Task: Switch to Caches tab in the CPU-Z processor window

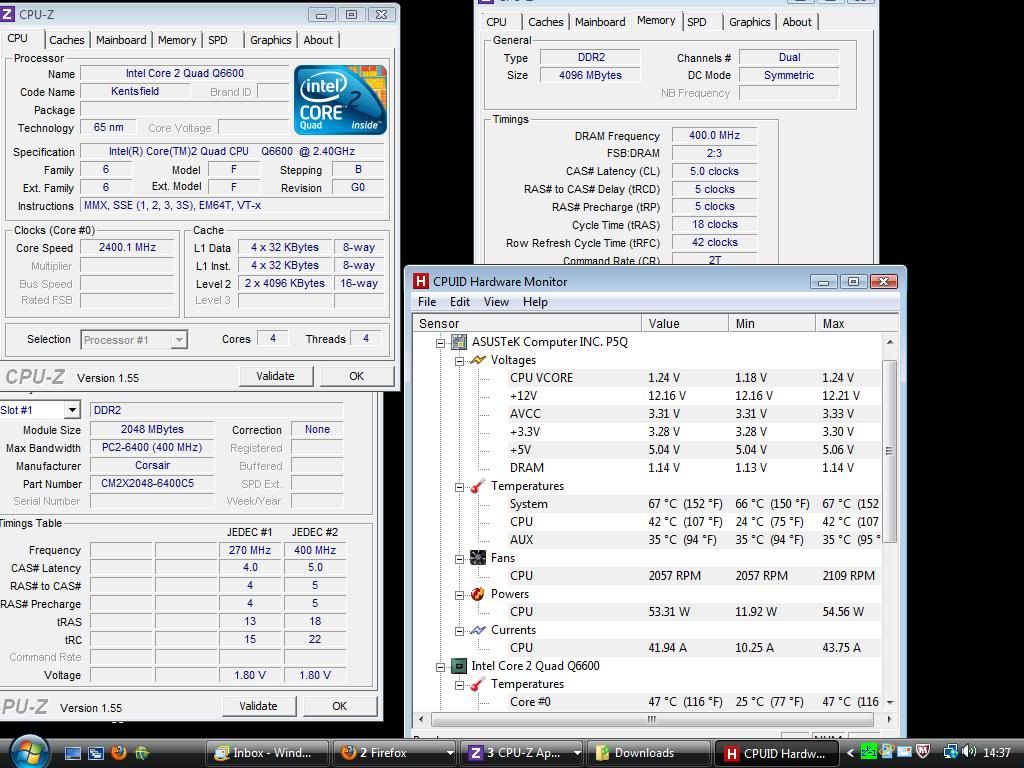Action: [x=67, y=40]
